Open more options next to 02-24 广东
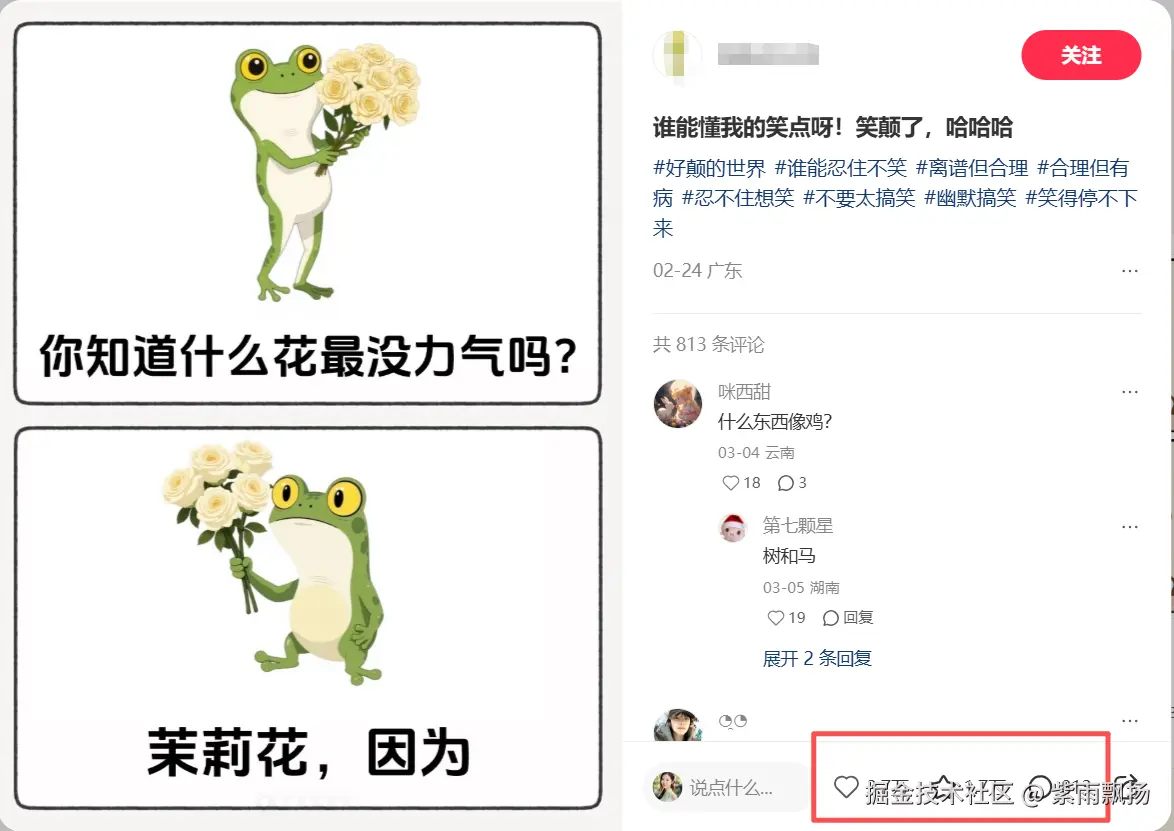Viewport: 1174px width, 831px height. tap(1130, 270)
